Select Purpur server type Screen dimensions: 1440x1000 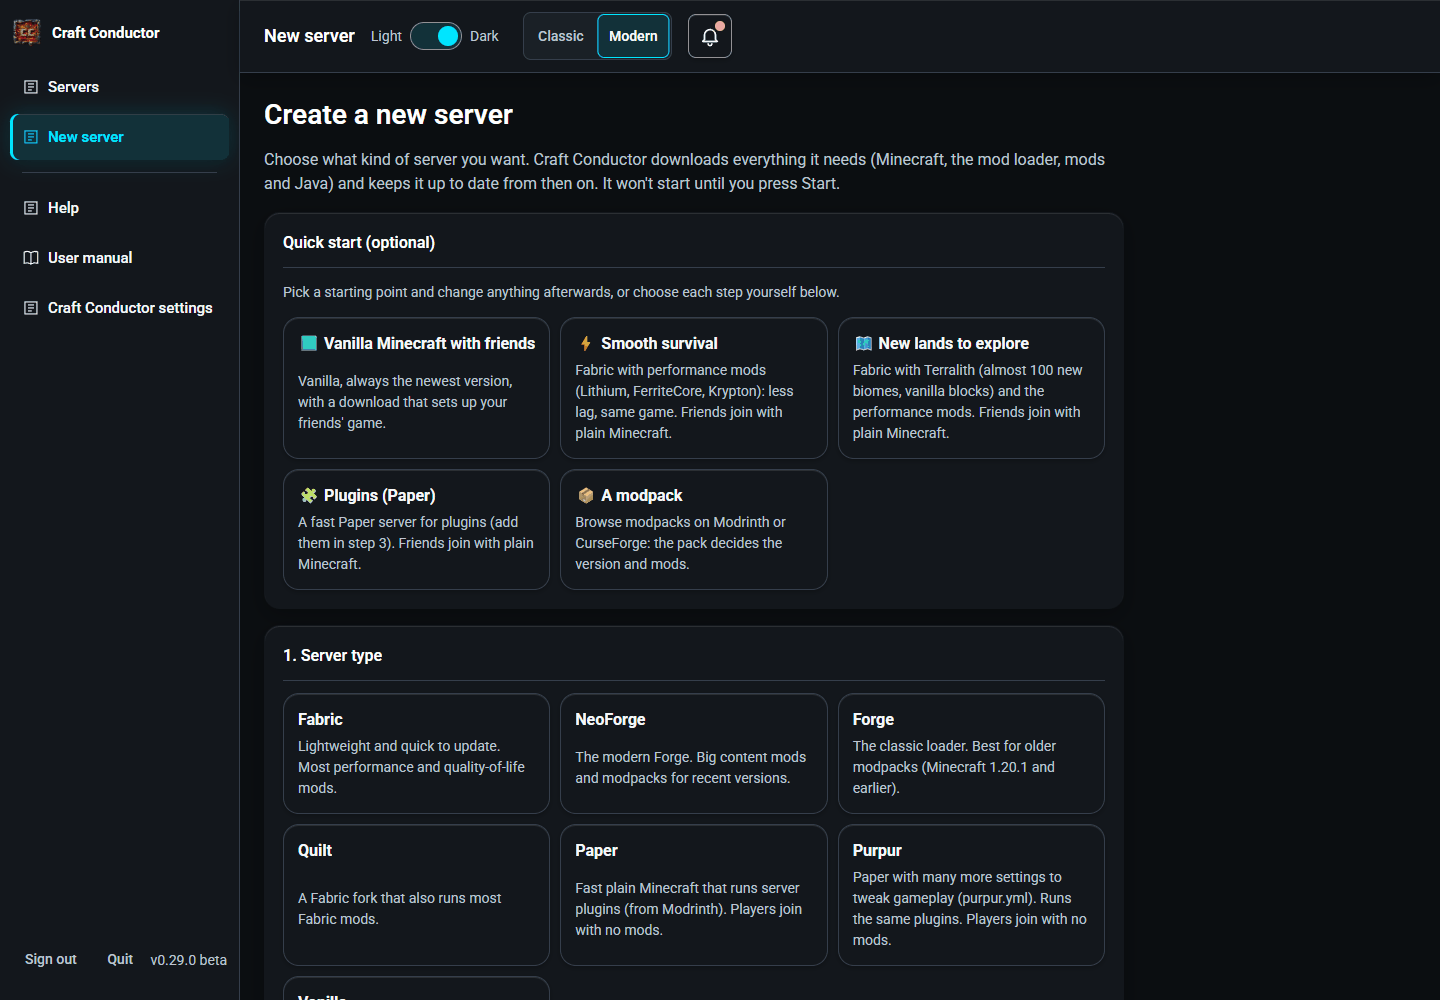pos(971,895)
